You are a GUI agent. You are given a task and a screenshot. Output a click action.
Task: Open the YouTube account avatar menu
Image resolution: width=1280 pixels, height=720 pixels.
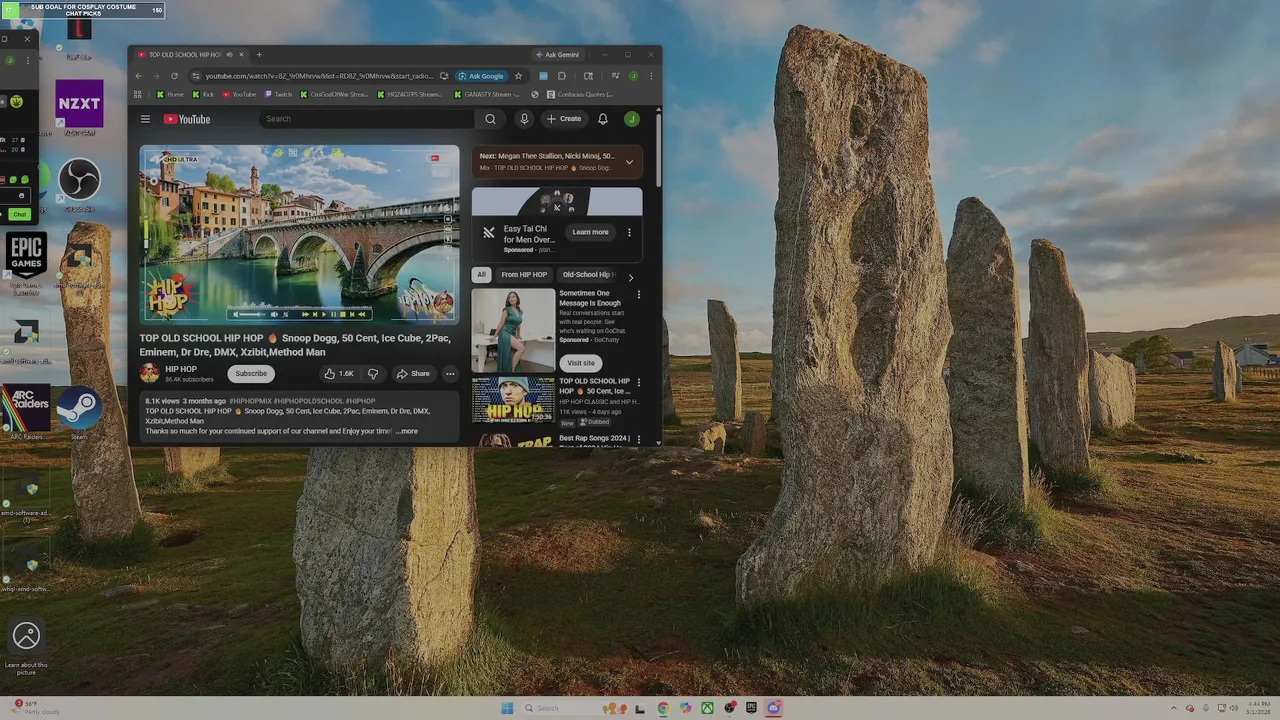click(x=632, y=119)
